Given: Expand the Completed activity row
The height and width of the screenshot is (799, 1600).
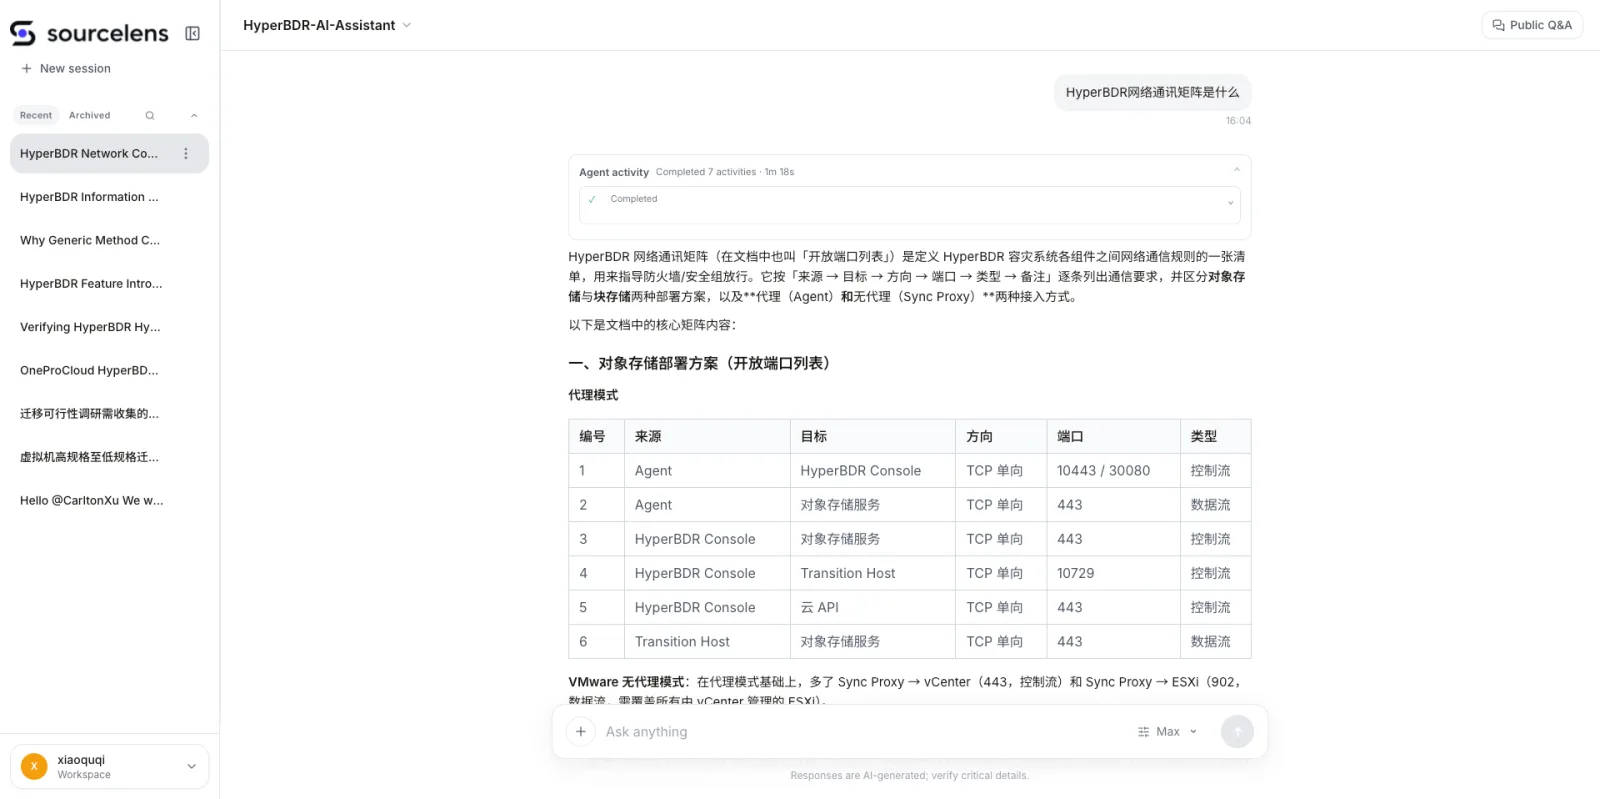Looking at the screenshot, I should (909, 204).
